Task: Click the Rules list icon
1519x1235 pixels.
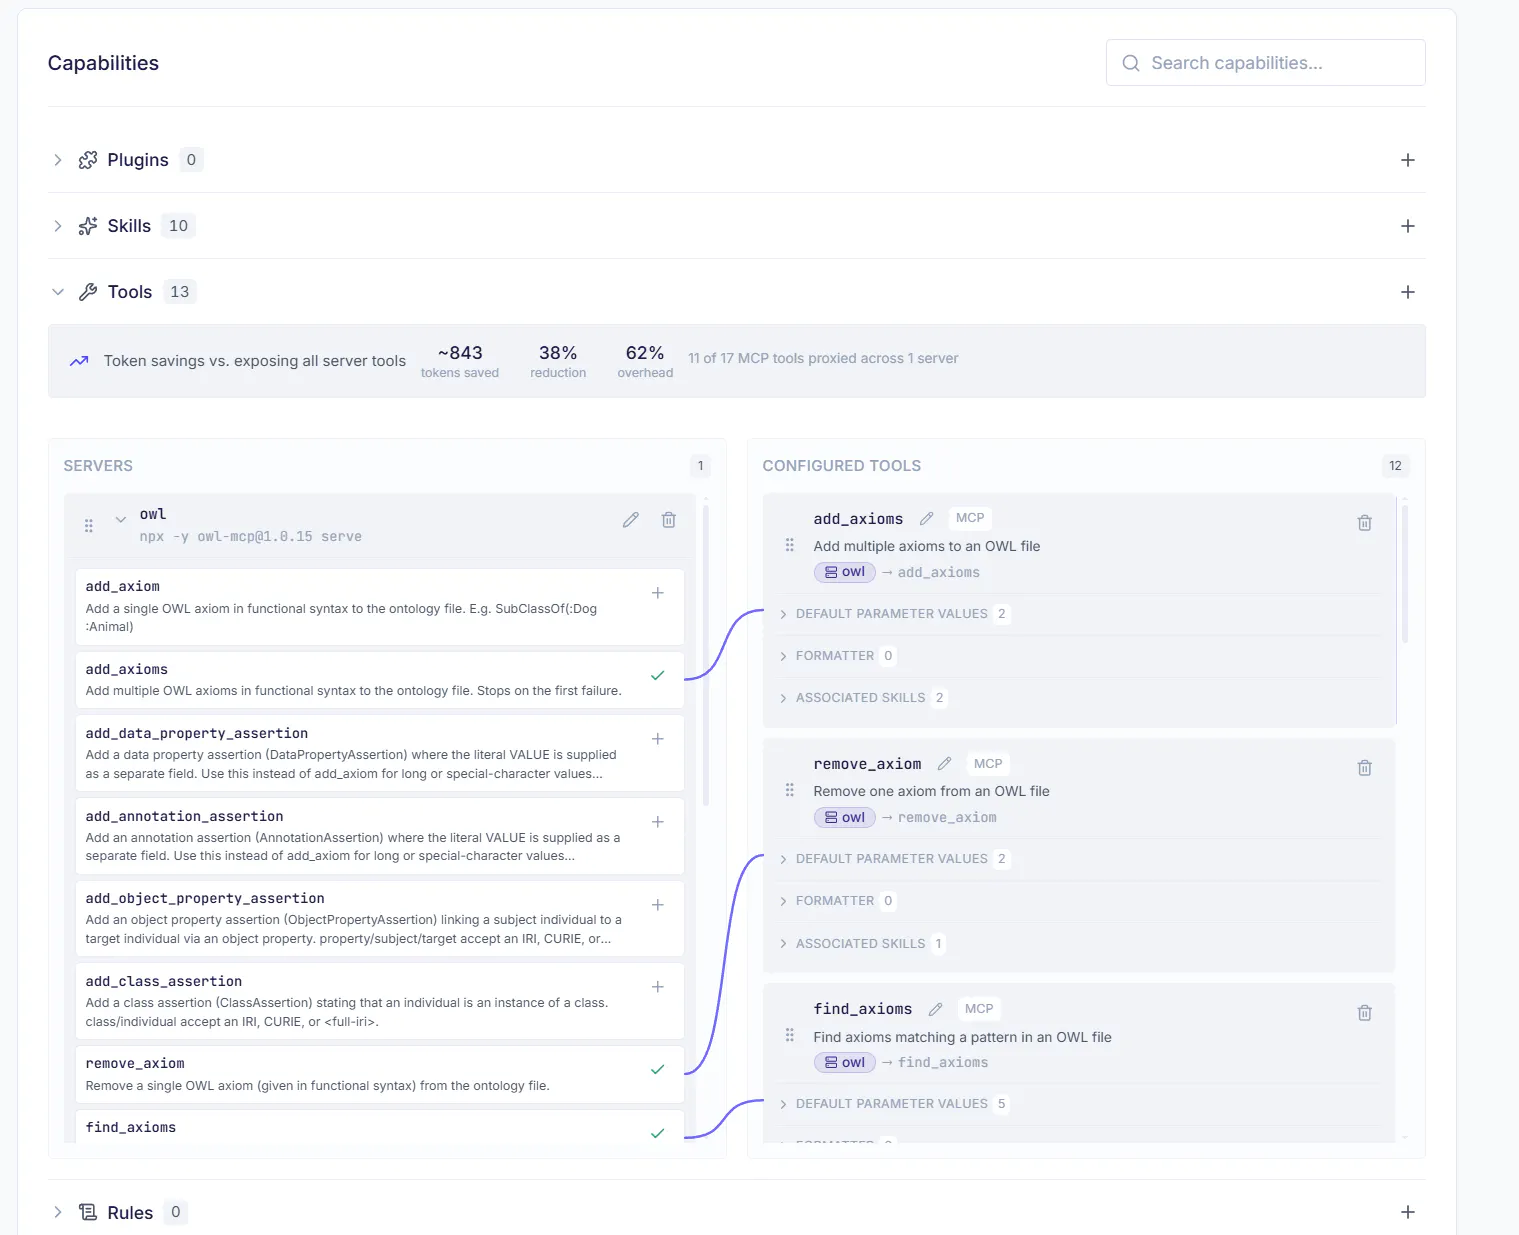Action: pyautogui.click(x=88, y=1212)
